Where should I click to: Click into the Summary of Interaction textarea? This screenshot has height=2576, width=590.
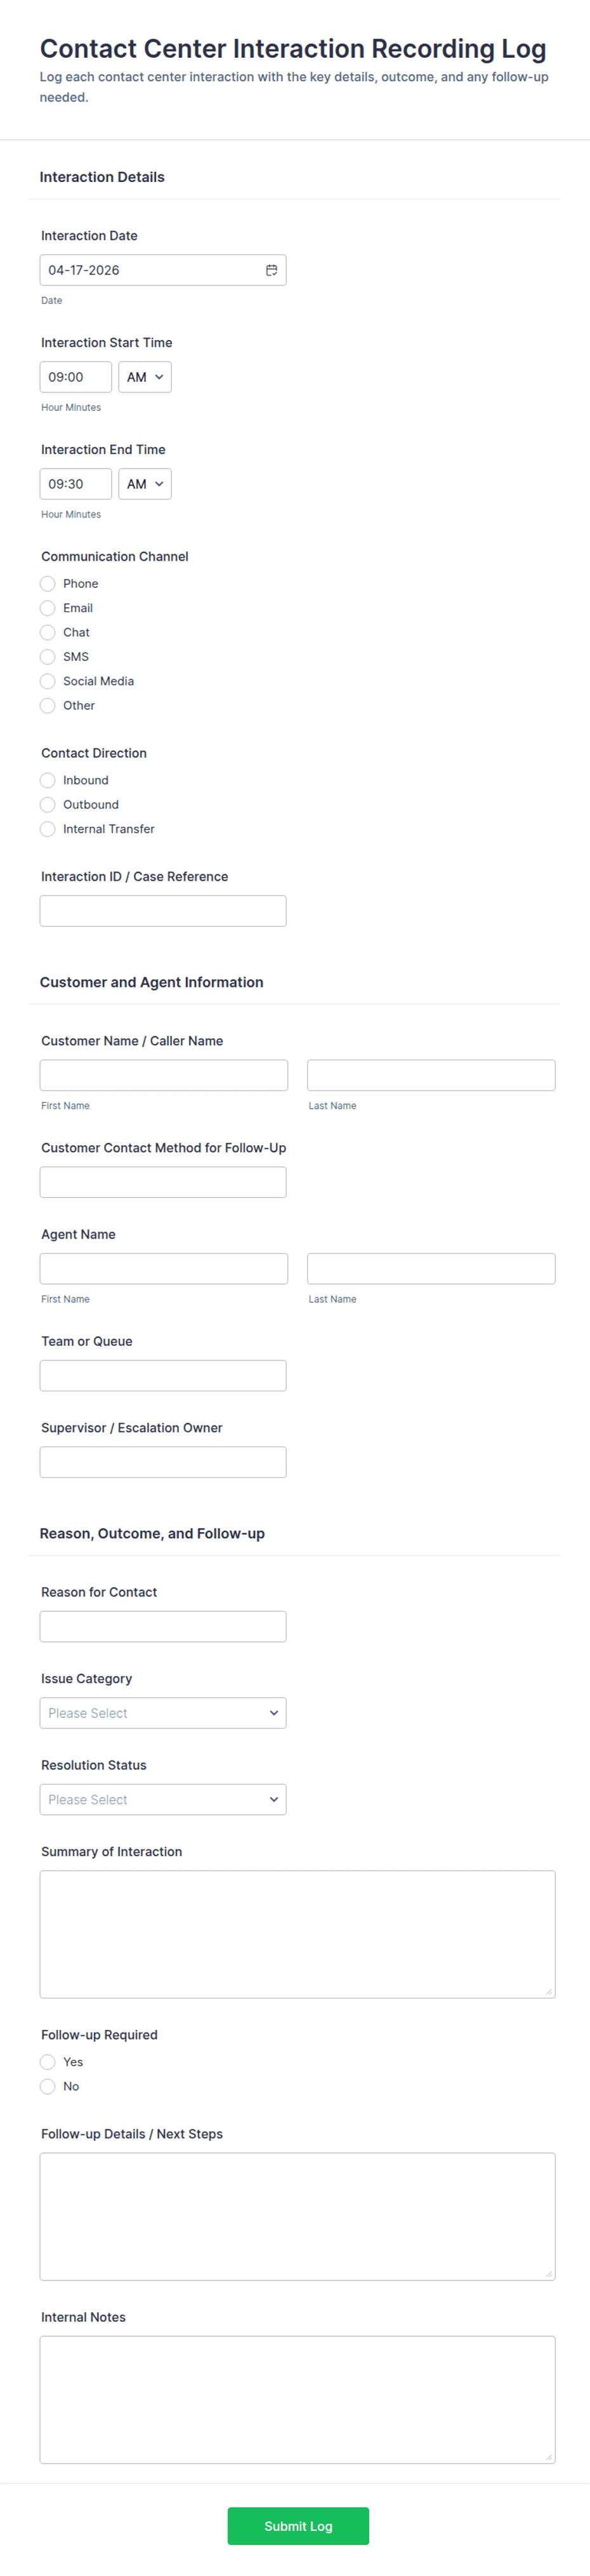pos(298,1935)
